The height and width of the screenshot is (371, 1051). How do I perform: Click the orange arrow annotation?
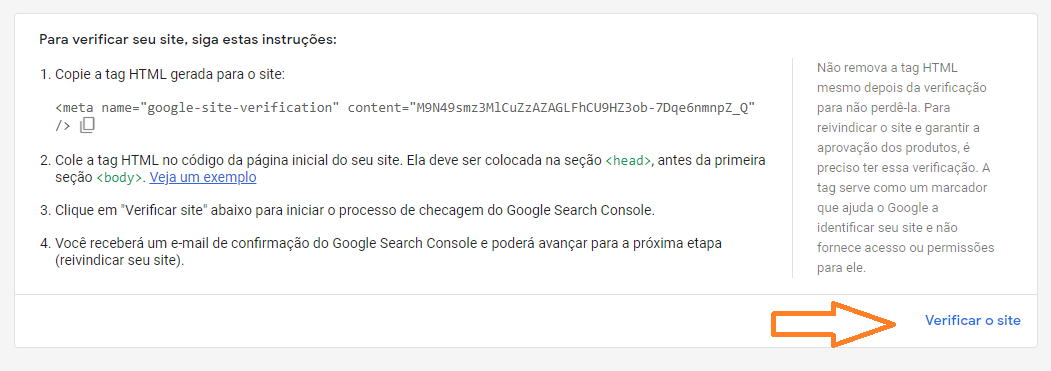[834, 324]
